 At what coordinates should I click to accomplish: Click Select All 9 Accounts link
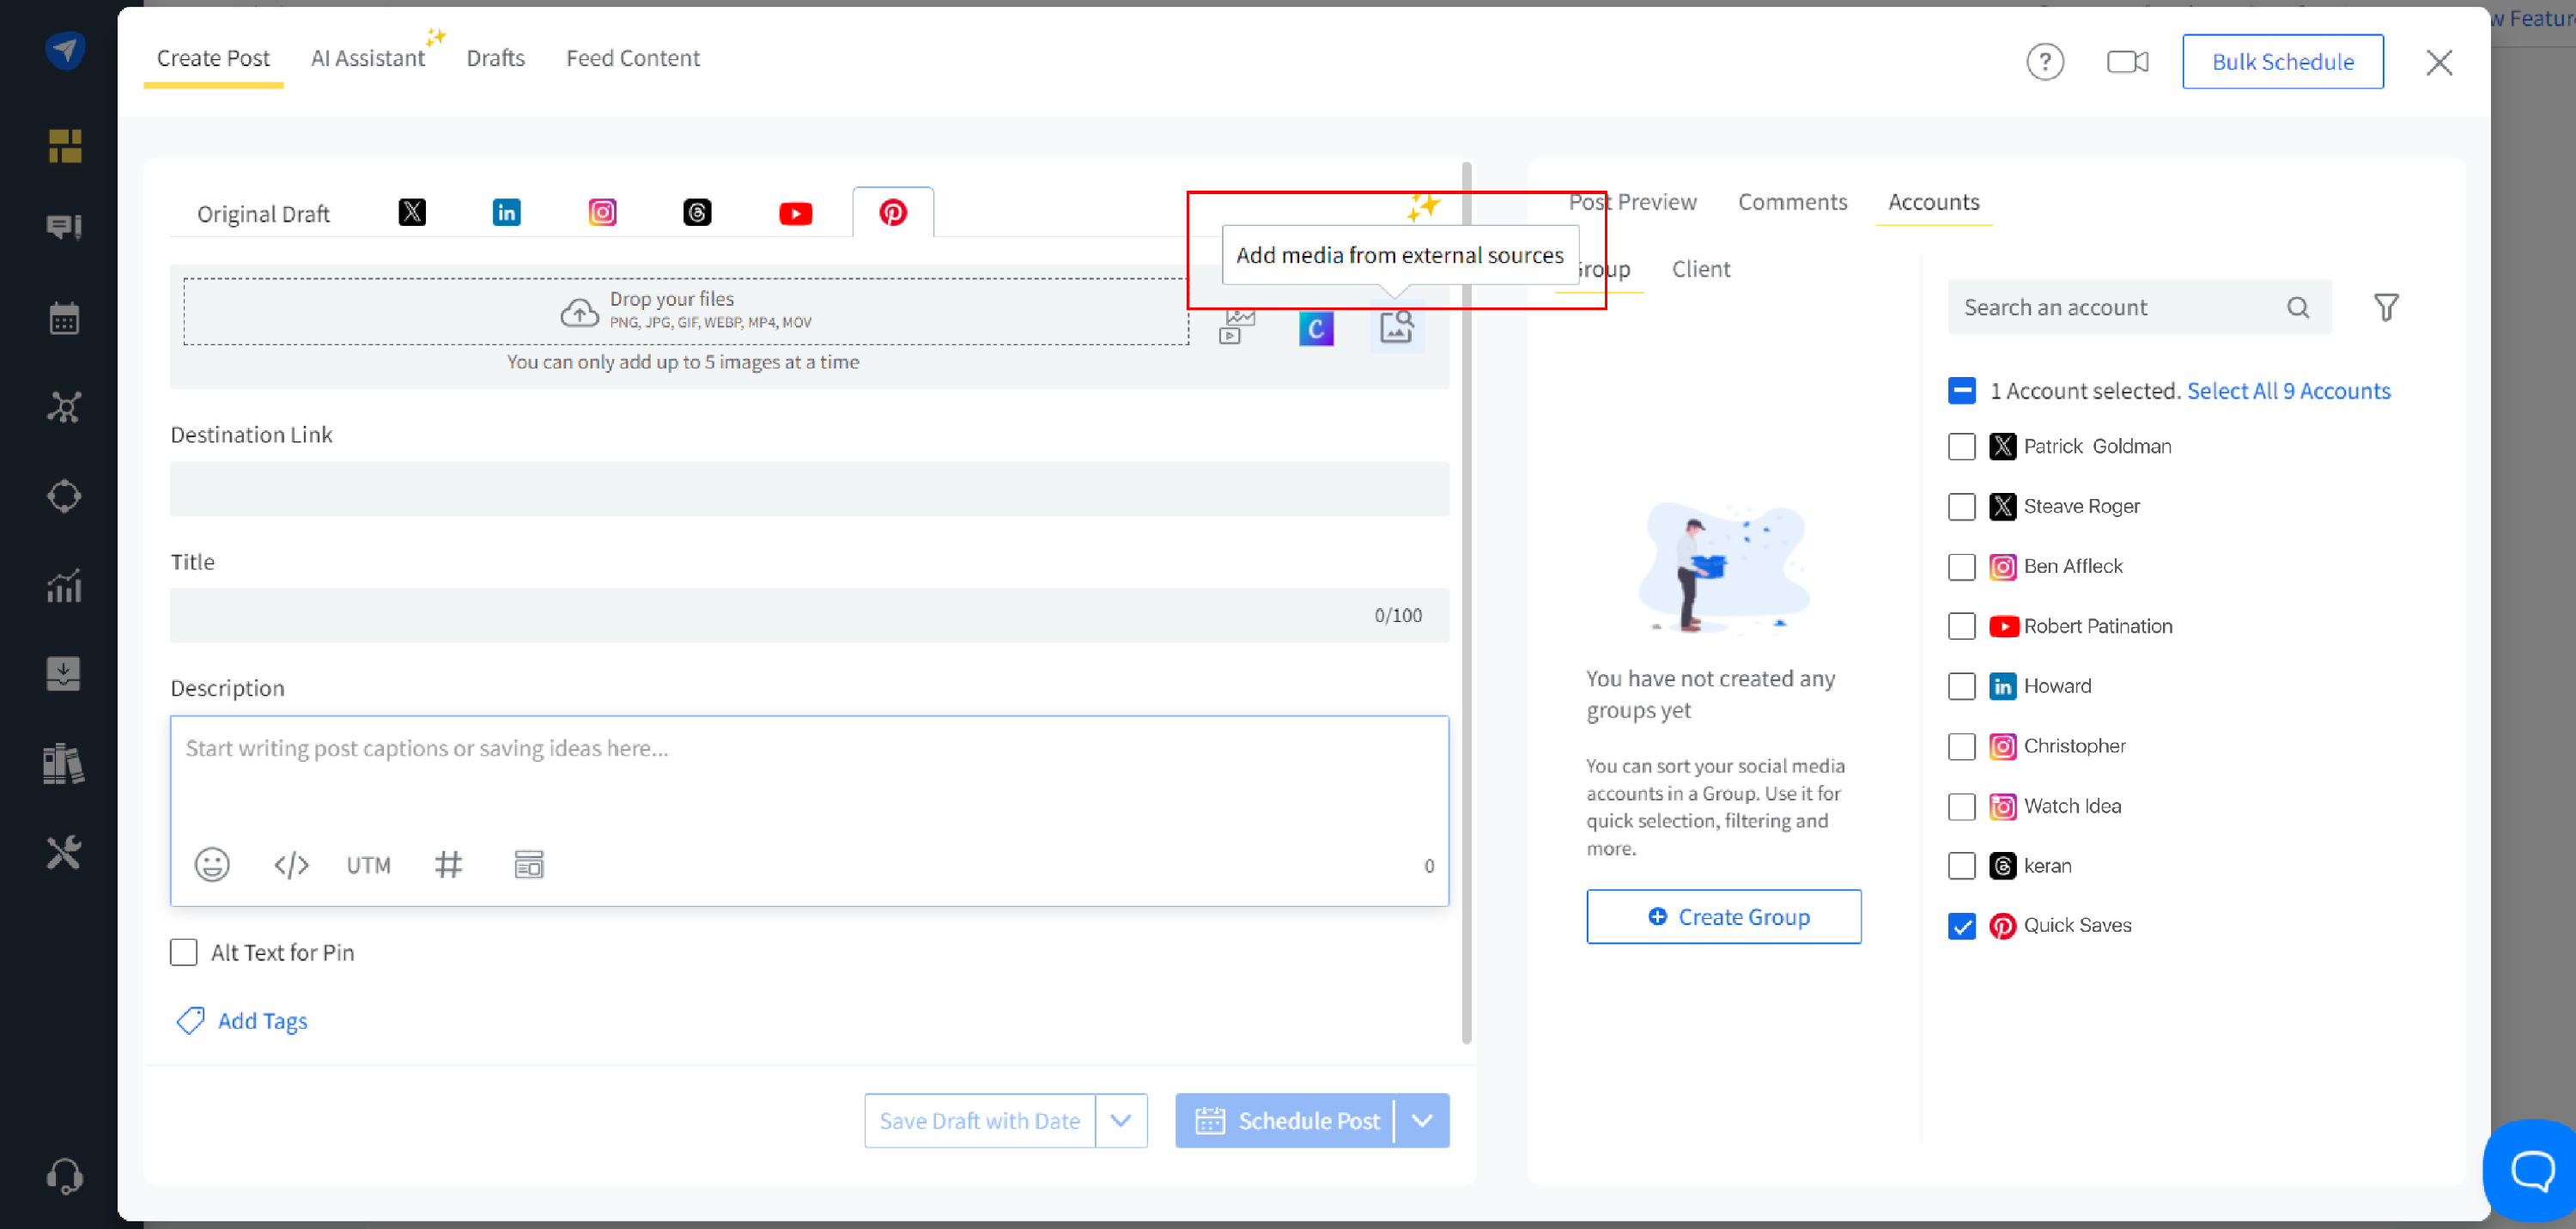click(x=2288, y=391)
